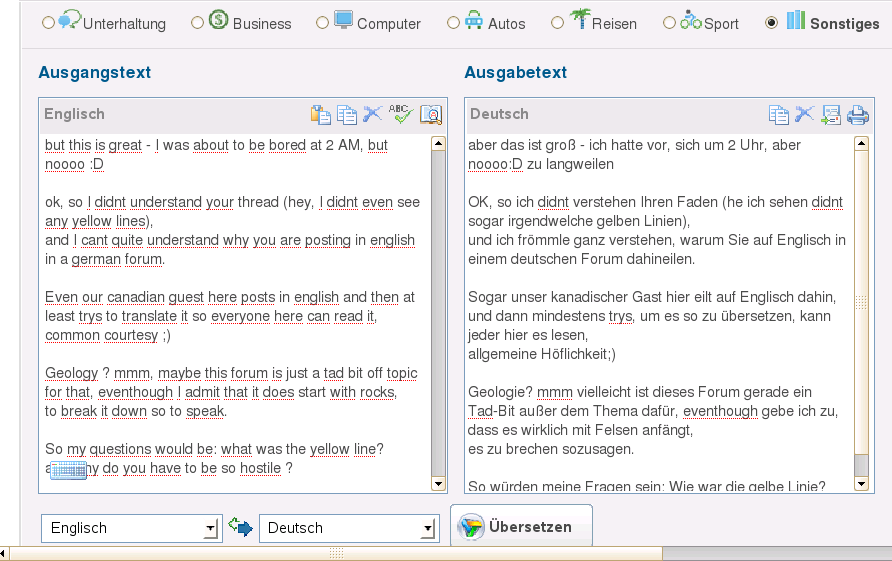Click the Computer monitor icon

click(x=344, y=19)
